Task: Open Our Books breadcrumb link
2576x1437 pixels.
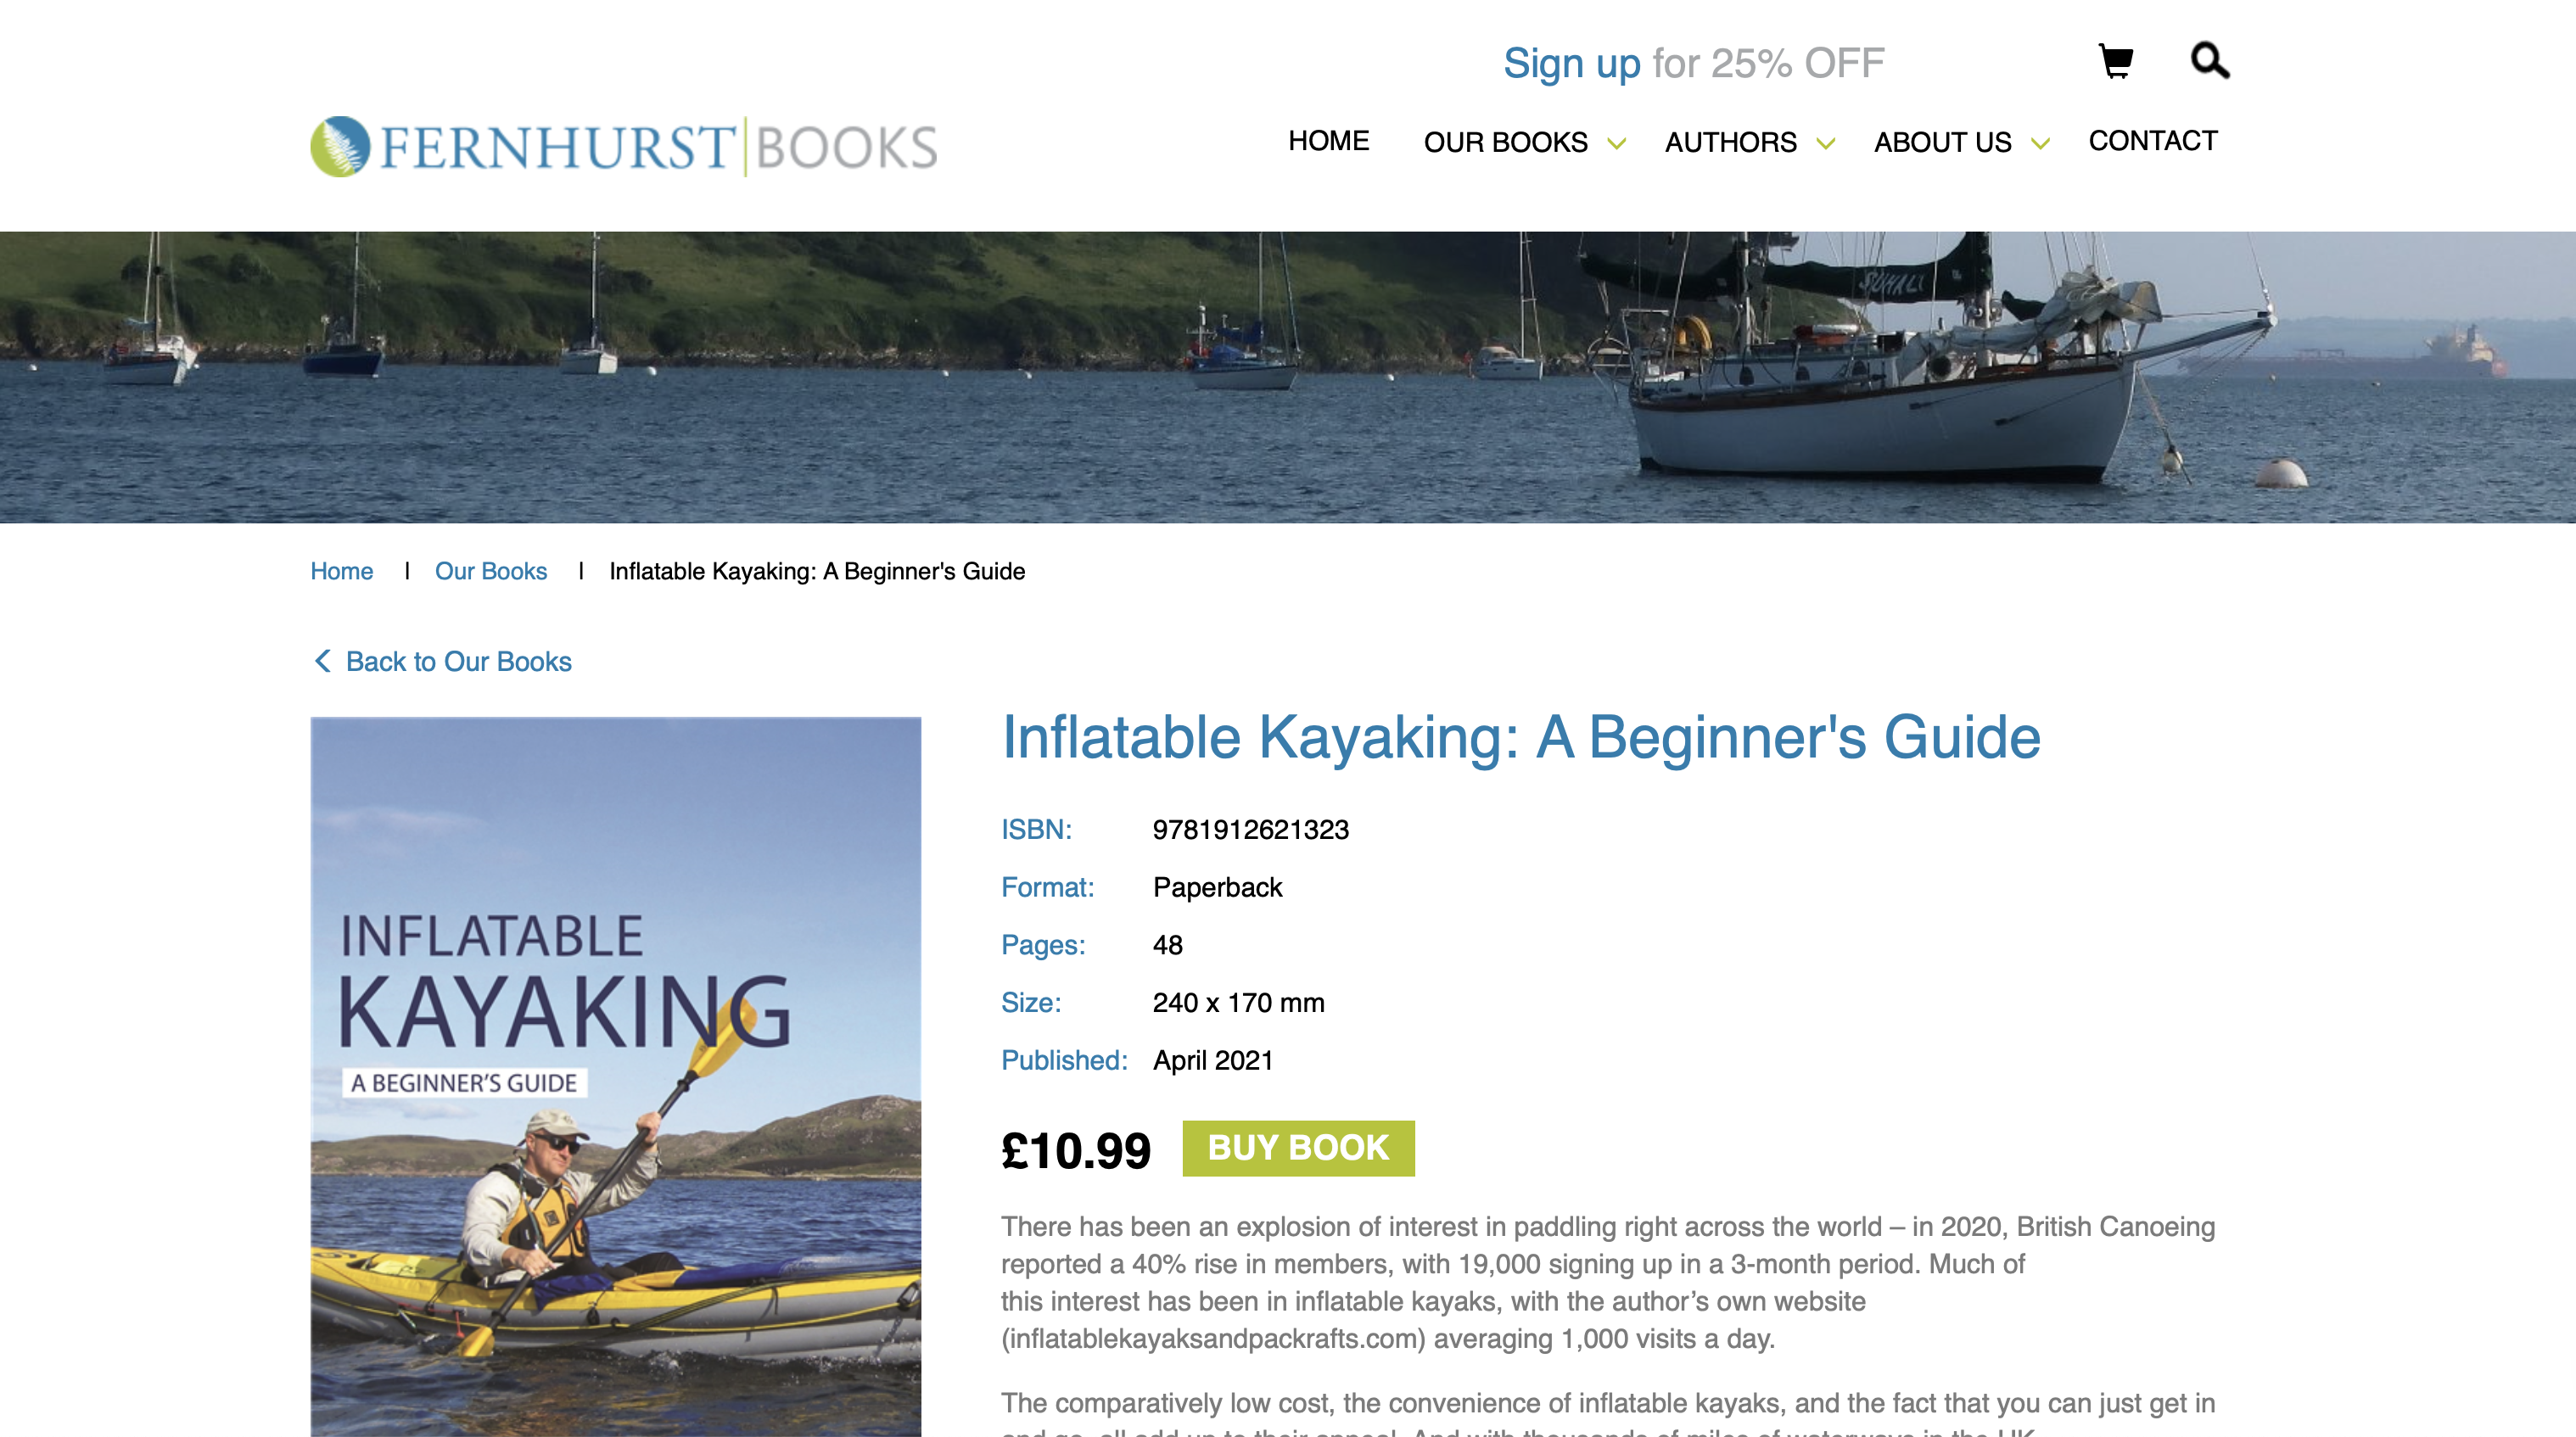Action: click(x=490, y=571)
